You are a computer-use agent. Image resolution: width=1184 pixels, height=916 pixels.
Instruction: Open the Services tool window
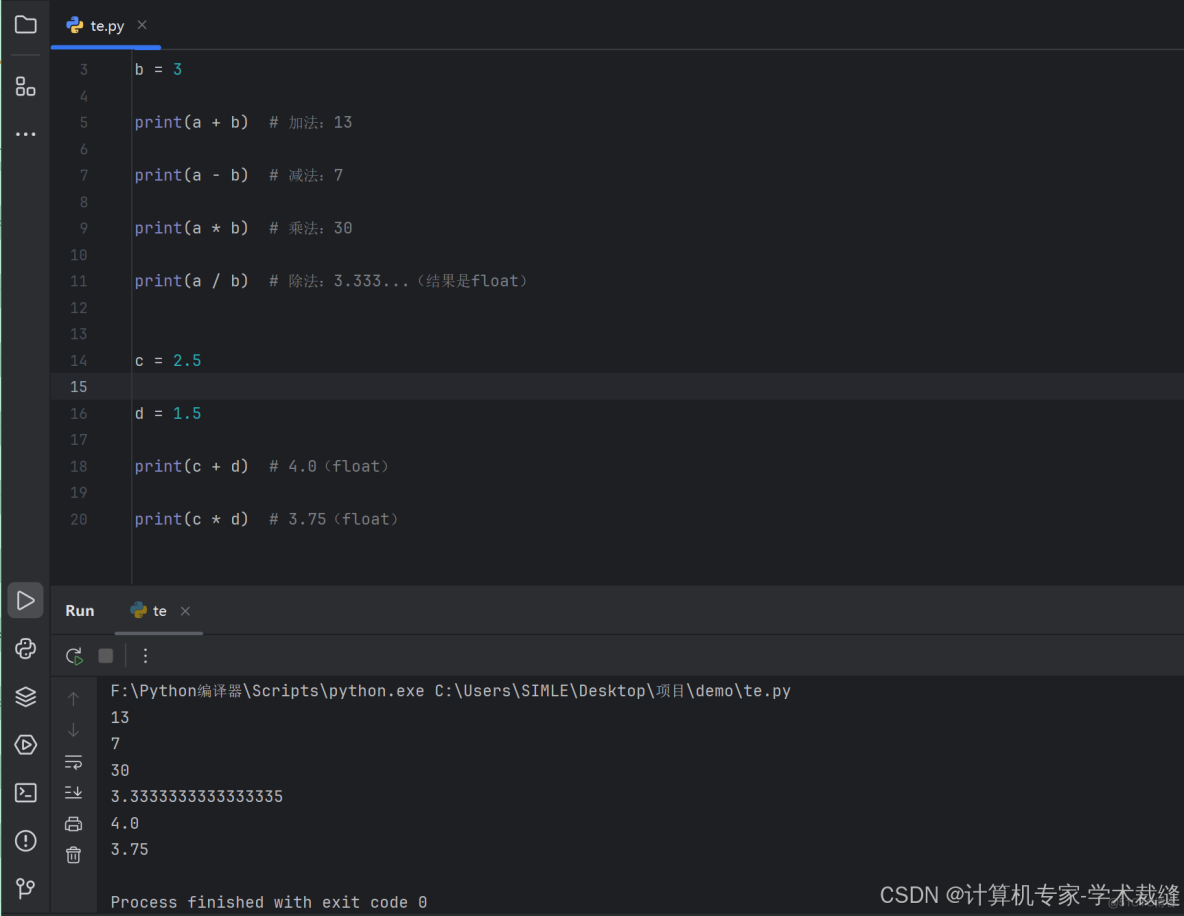26,744
